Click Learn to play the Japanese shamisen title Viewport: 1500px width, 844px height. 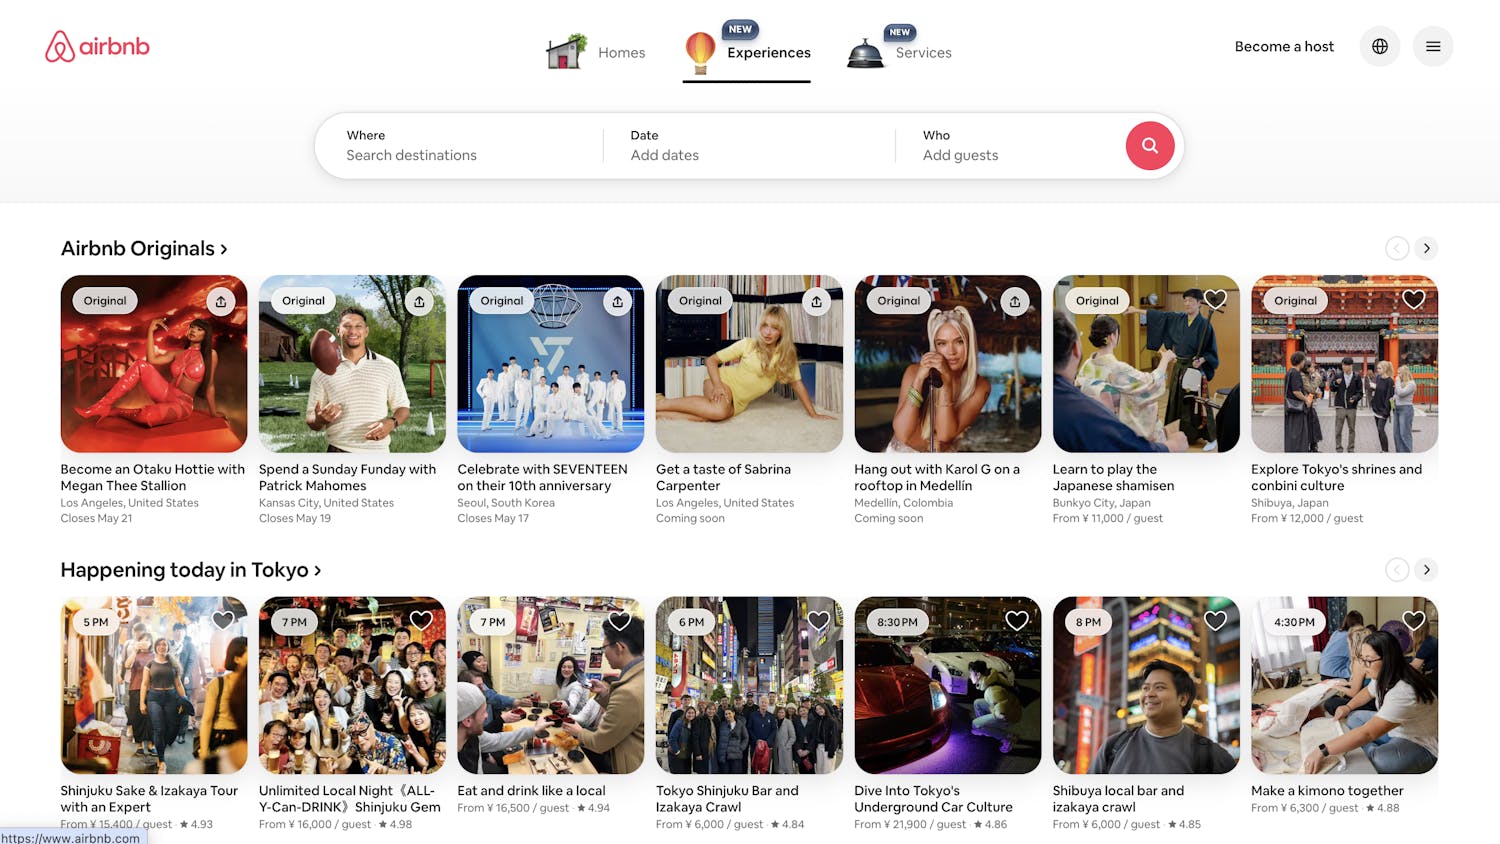(x=1113, y=477)
